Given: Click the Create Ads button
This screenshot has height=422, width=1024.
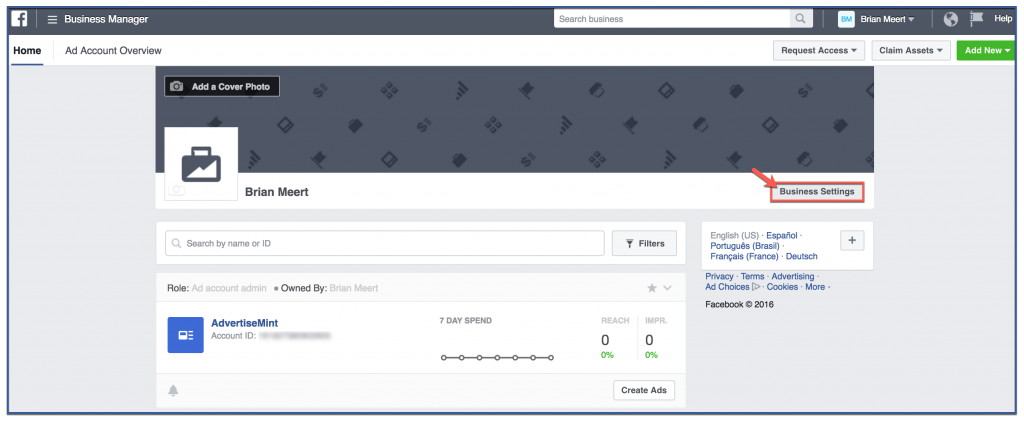Looking at the screenshot, I should pyautogui.click(x=644, y=390).
